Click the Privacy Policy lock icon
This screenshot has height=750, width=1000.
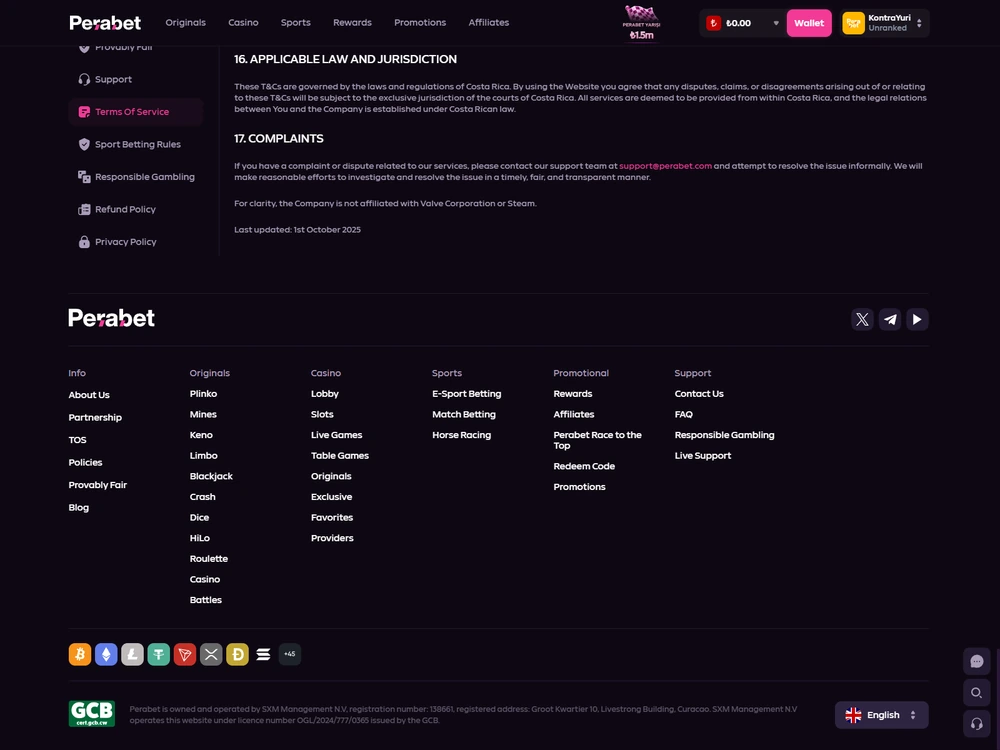click(84, 242)
